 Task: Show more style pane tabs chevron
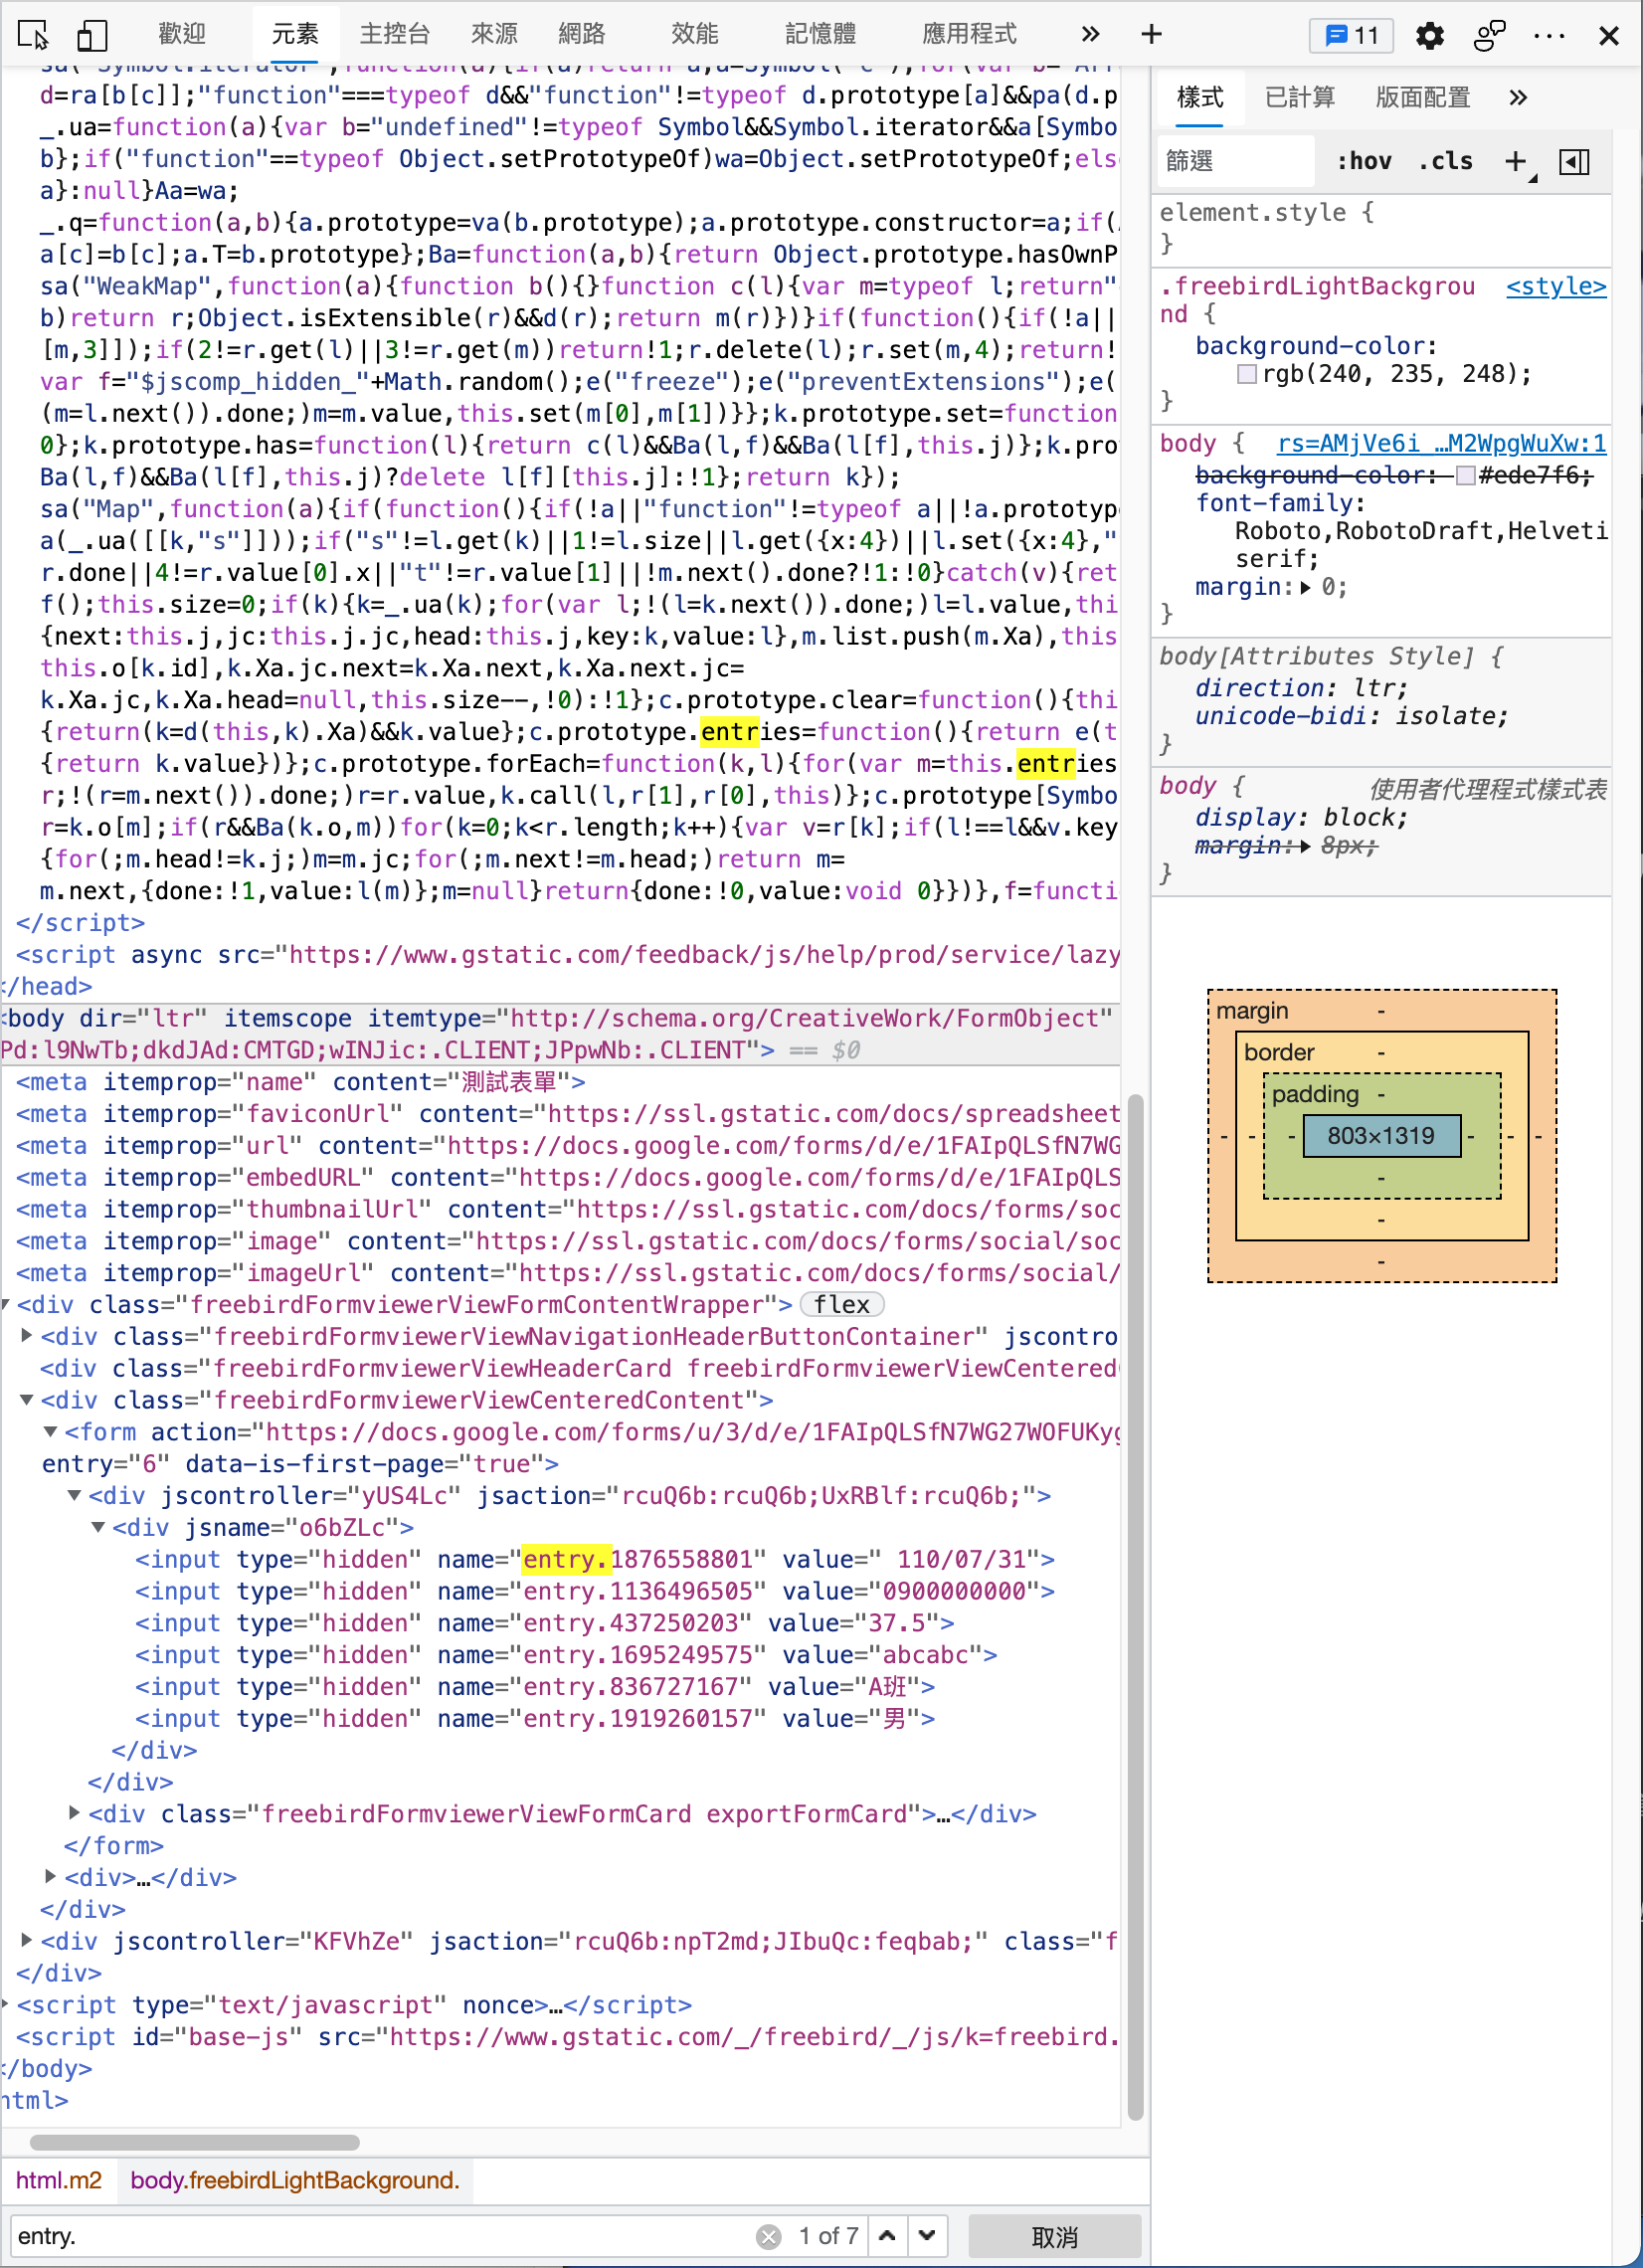tap(1518, 97)
